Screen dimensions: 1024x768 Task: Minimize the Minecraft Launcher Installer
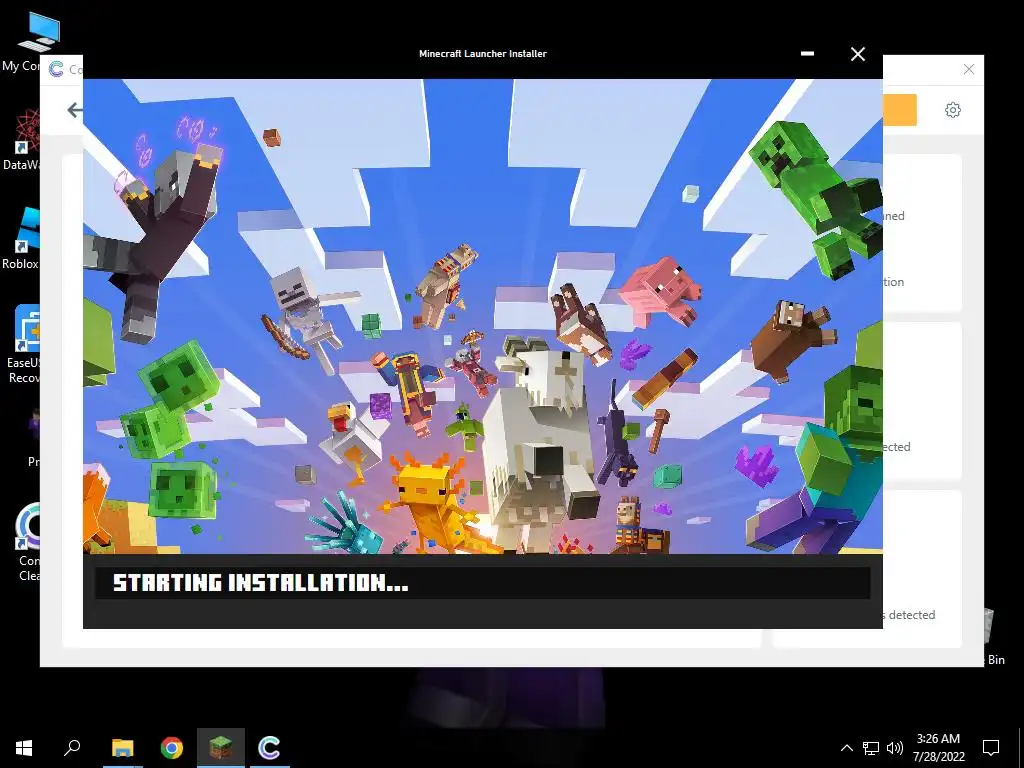[808, 54]
